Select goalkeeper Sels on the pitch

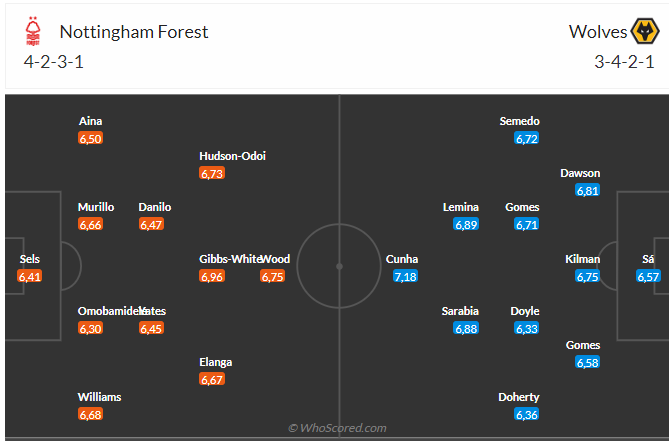pos(30,259)
